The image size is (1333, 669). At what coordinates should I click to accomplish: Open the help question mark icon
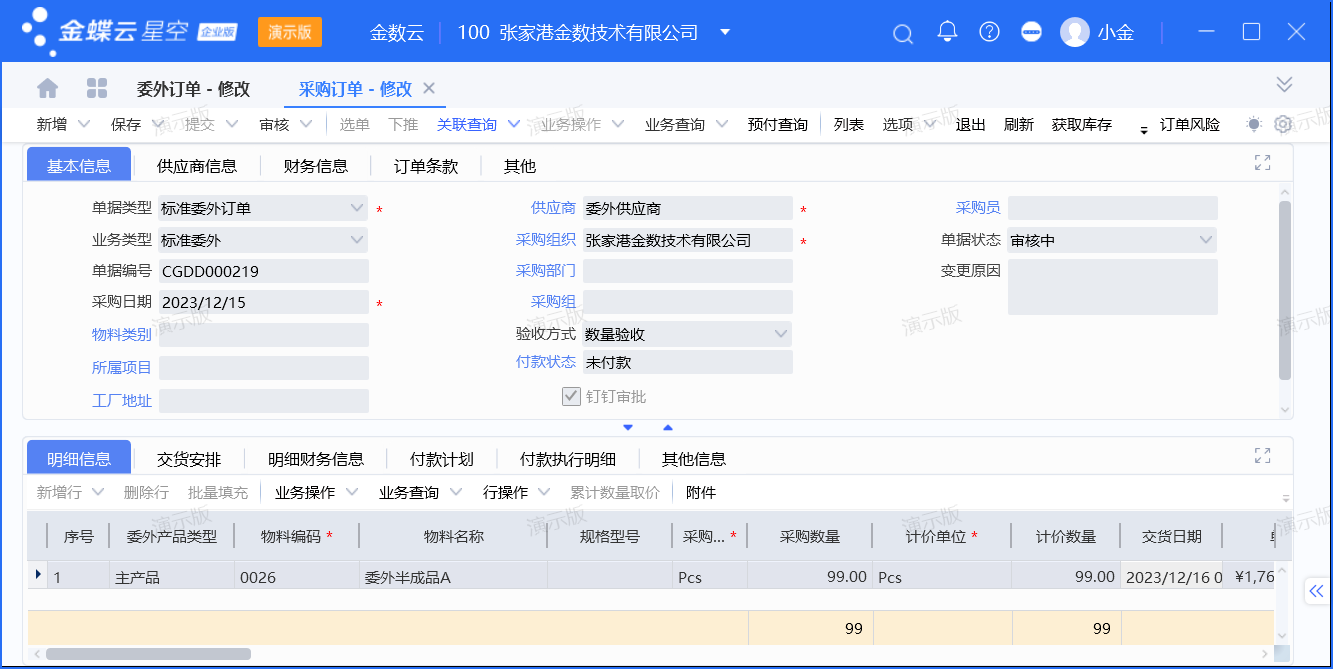pyautogui.click(x=989, y=32)
